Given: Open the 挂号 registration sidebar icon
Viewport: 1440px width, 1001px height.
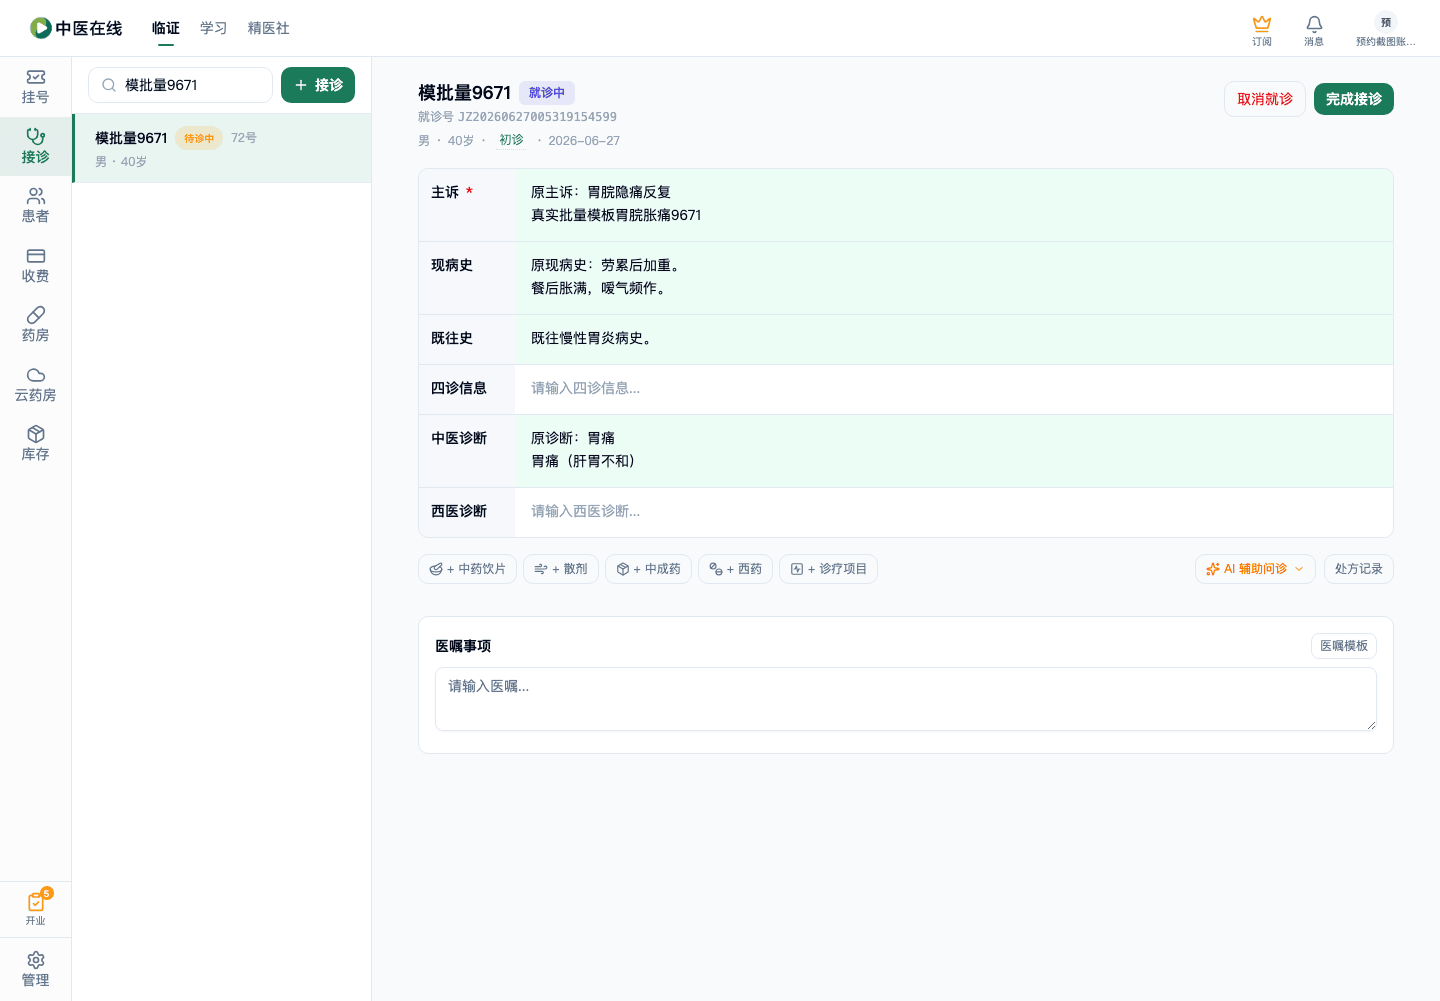Looking at the screenshot, I should pyautogui.click(x=35, y=86).
